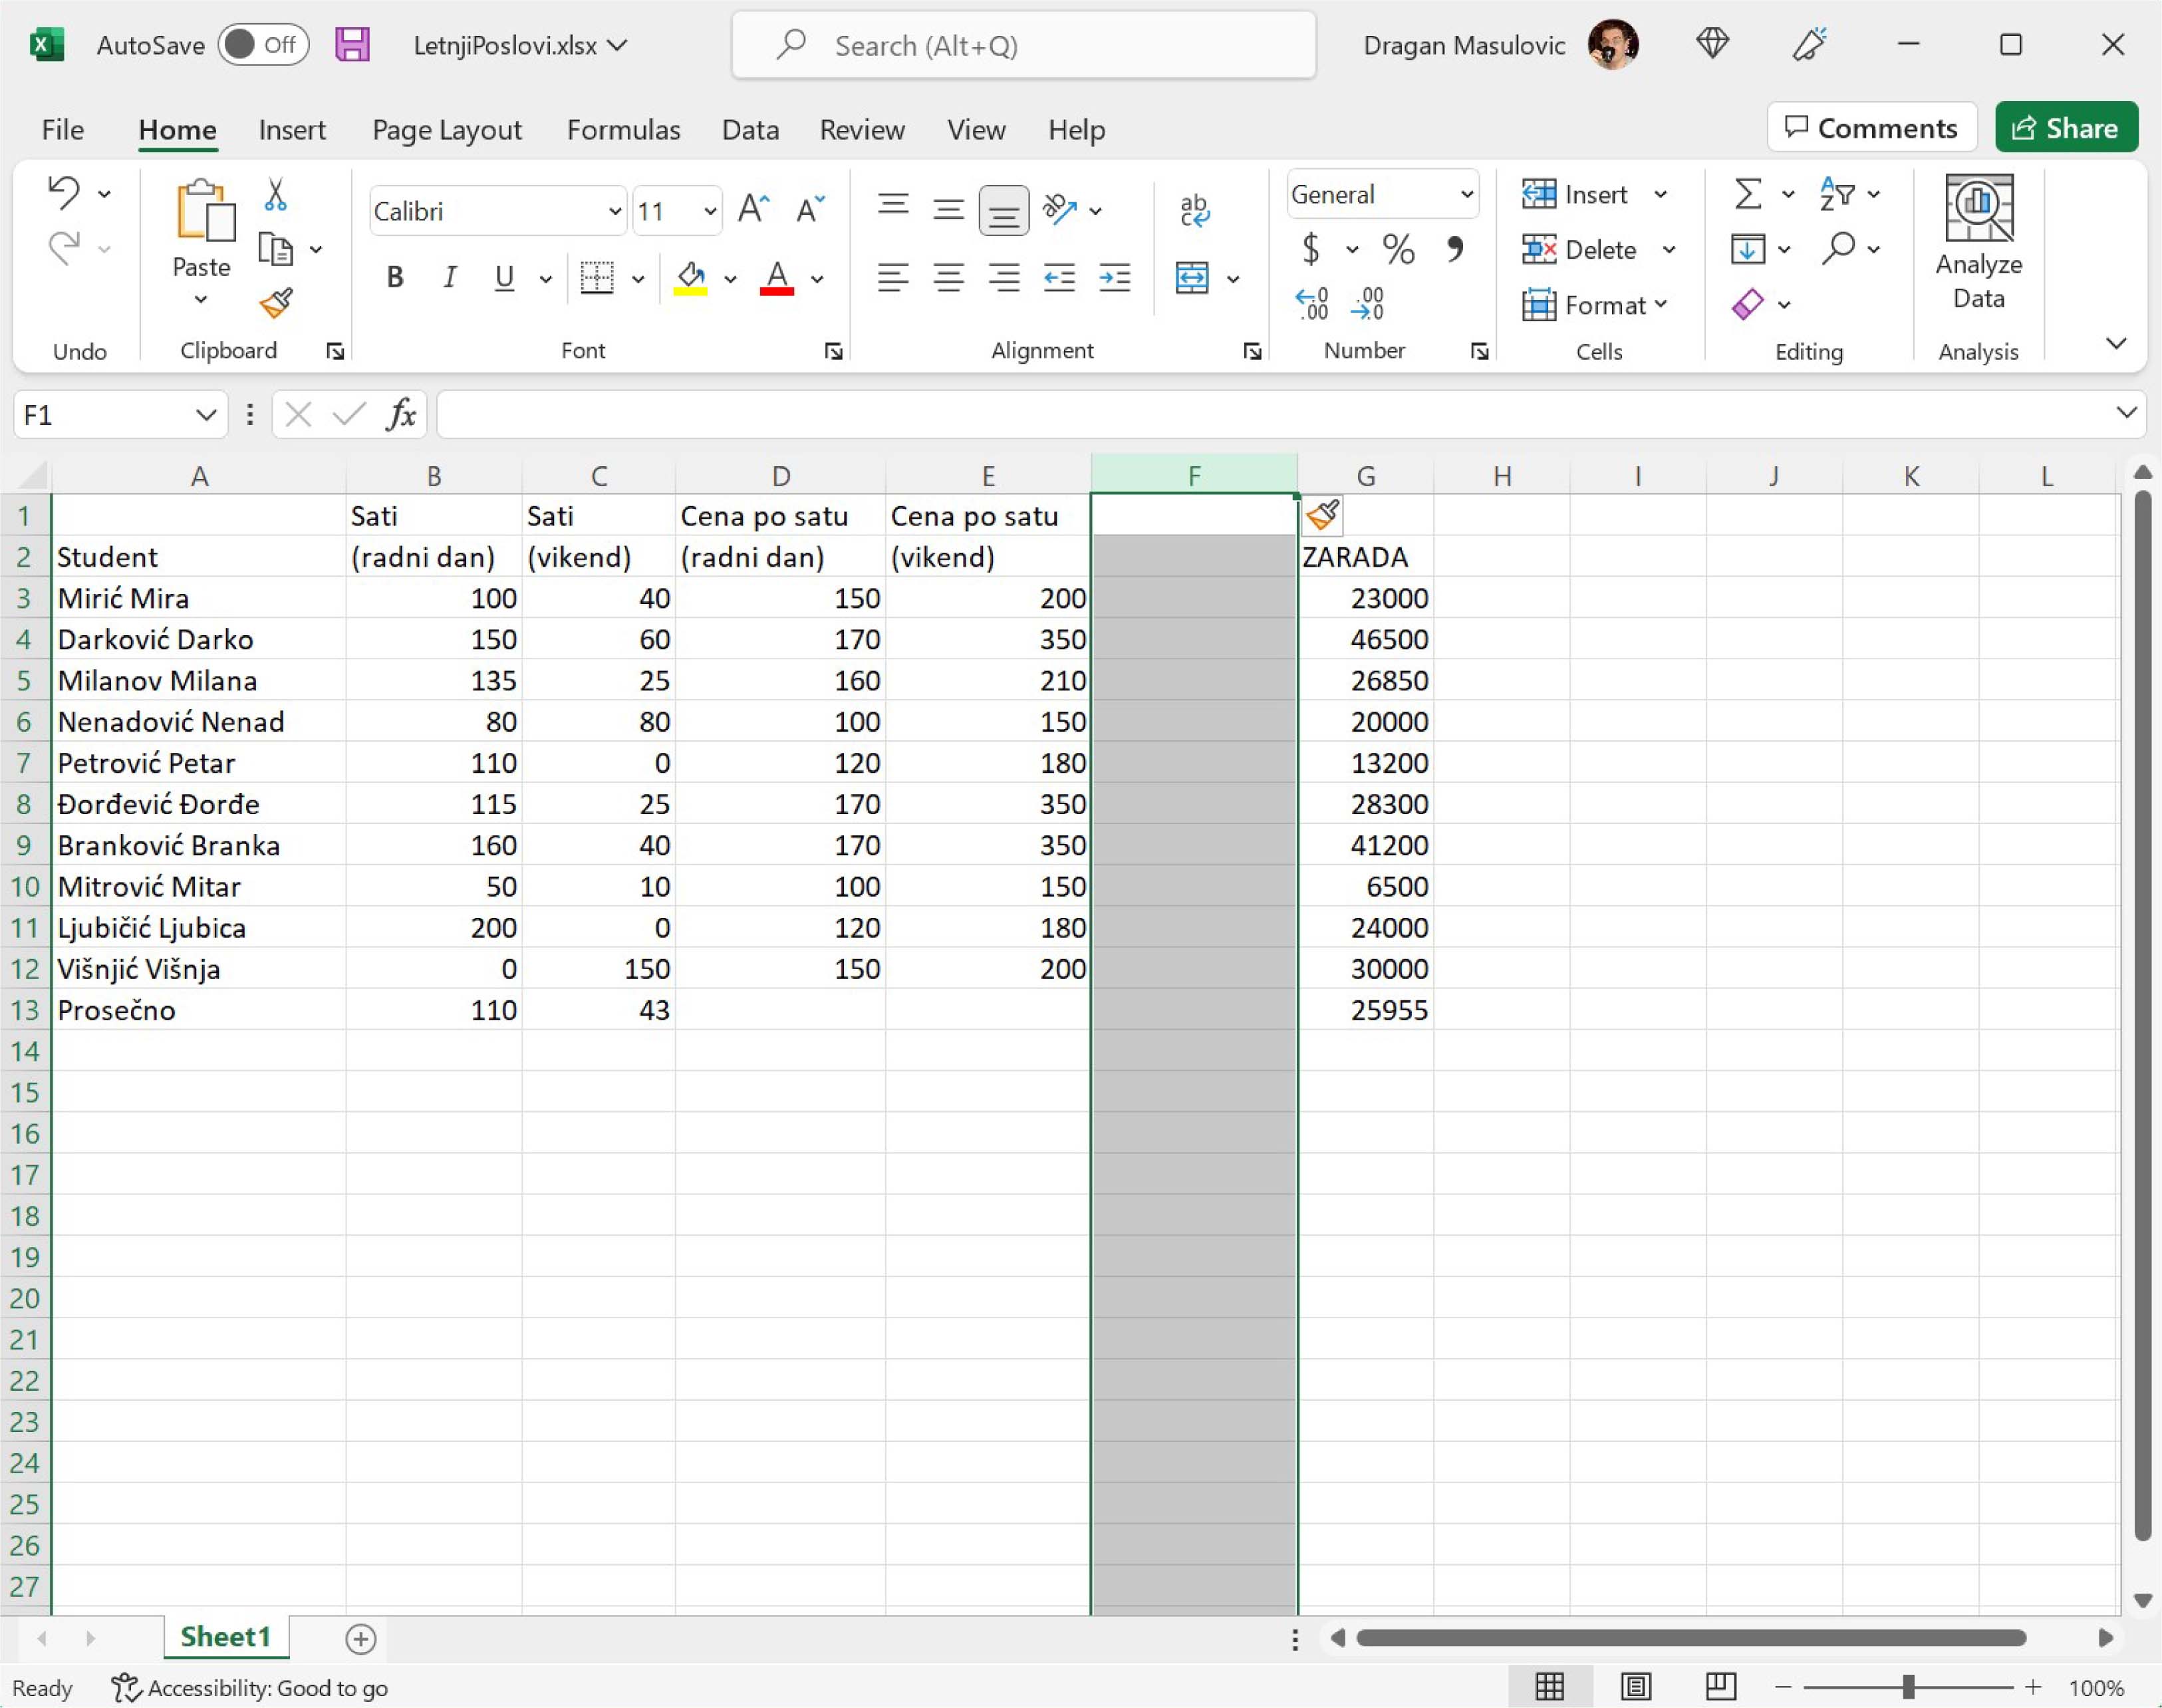This screenshot has width=2162, height=1708.
Task: Click the Percent Style icon
Action: tap(1398, 249)
